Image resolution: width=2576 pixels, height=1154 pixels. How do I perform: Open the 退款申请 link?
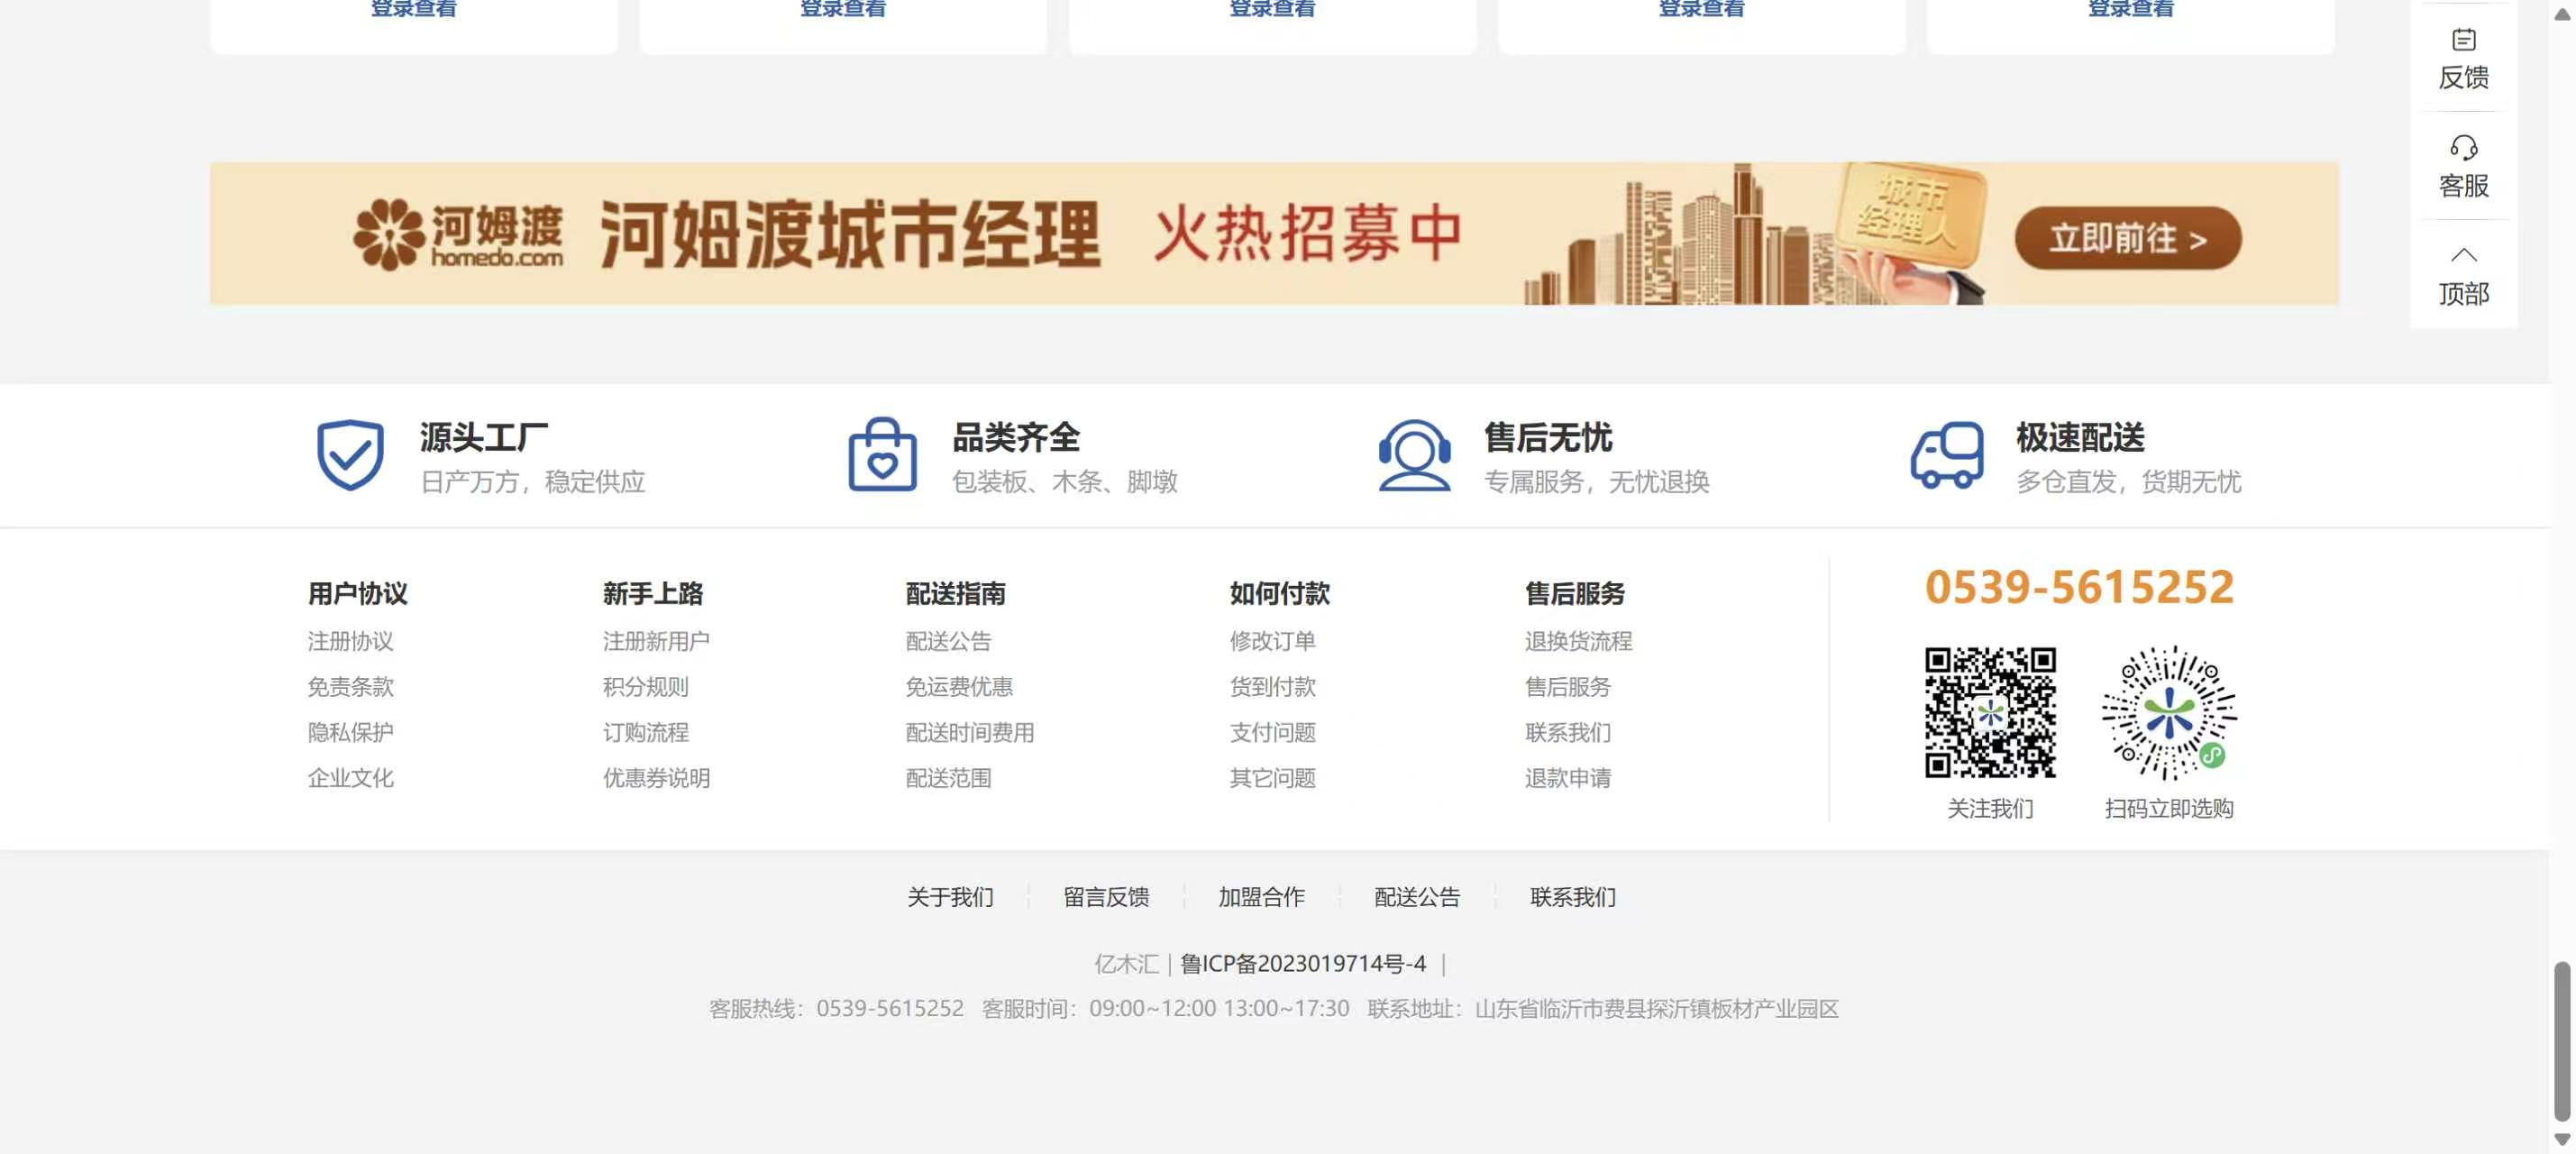tap(1567, 778)
